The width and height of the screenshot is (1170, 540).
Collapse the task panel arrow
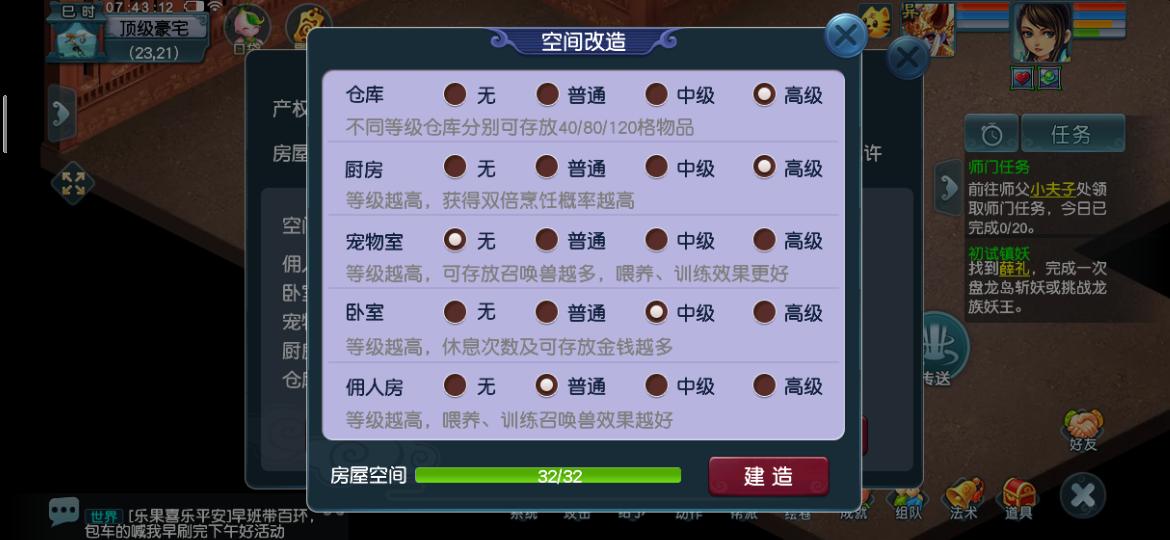(948, 187)
